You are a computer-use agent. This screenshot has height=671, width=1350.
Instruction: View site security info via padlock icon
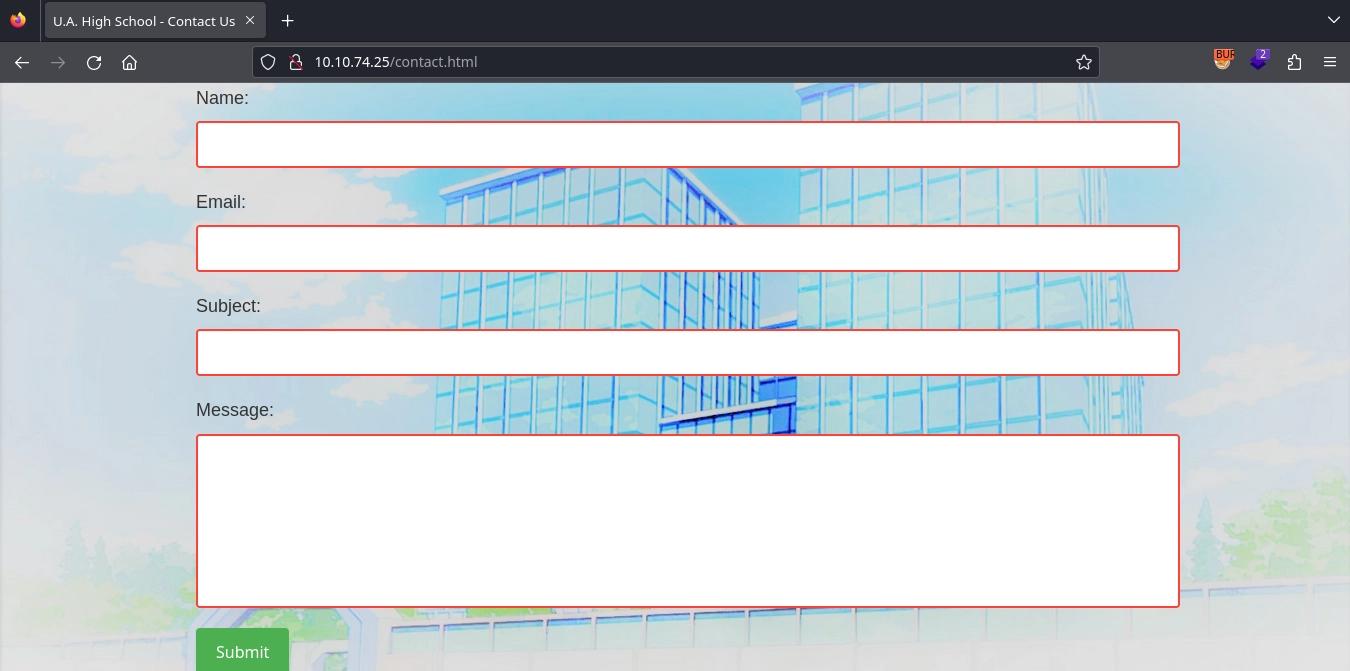tap(295, 62)
